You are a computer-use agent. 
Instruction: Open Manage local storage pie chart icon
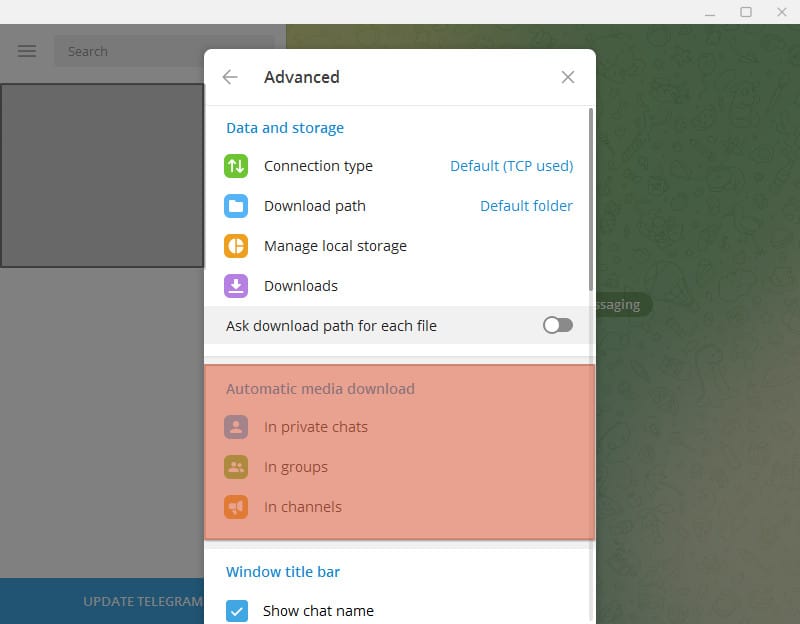pos(236,246)
